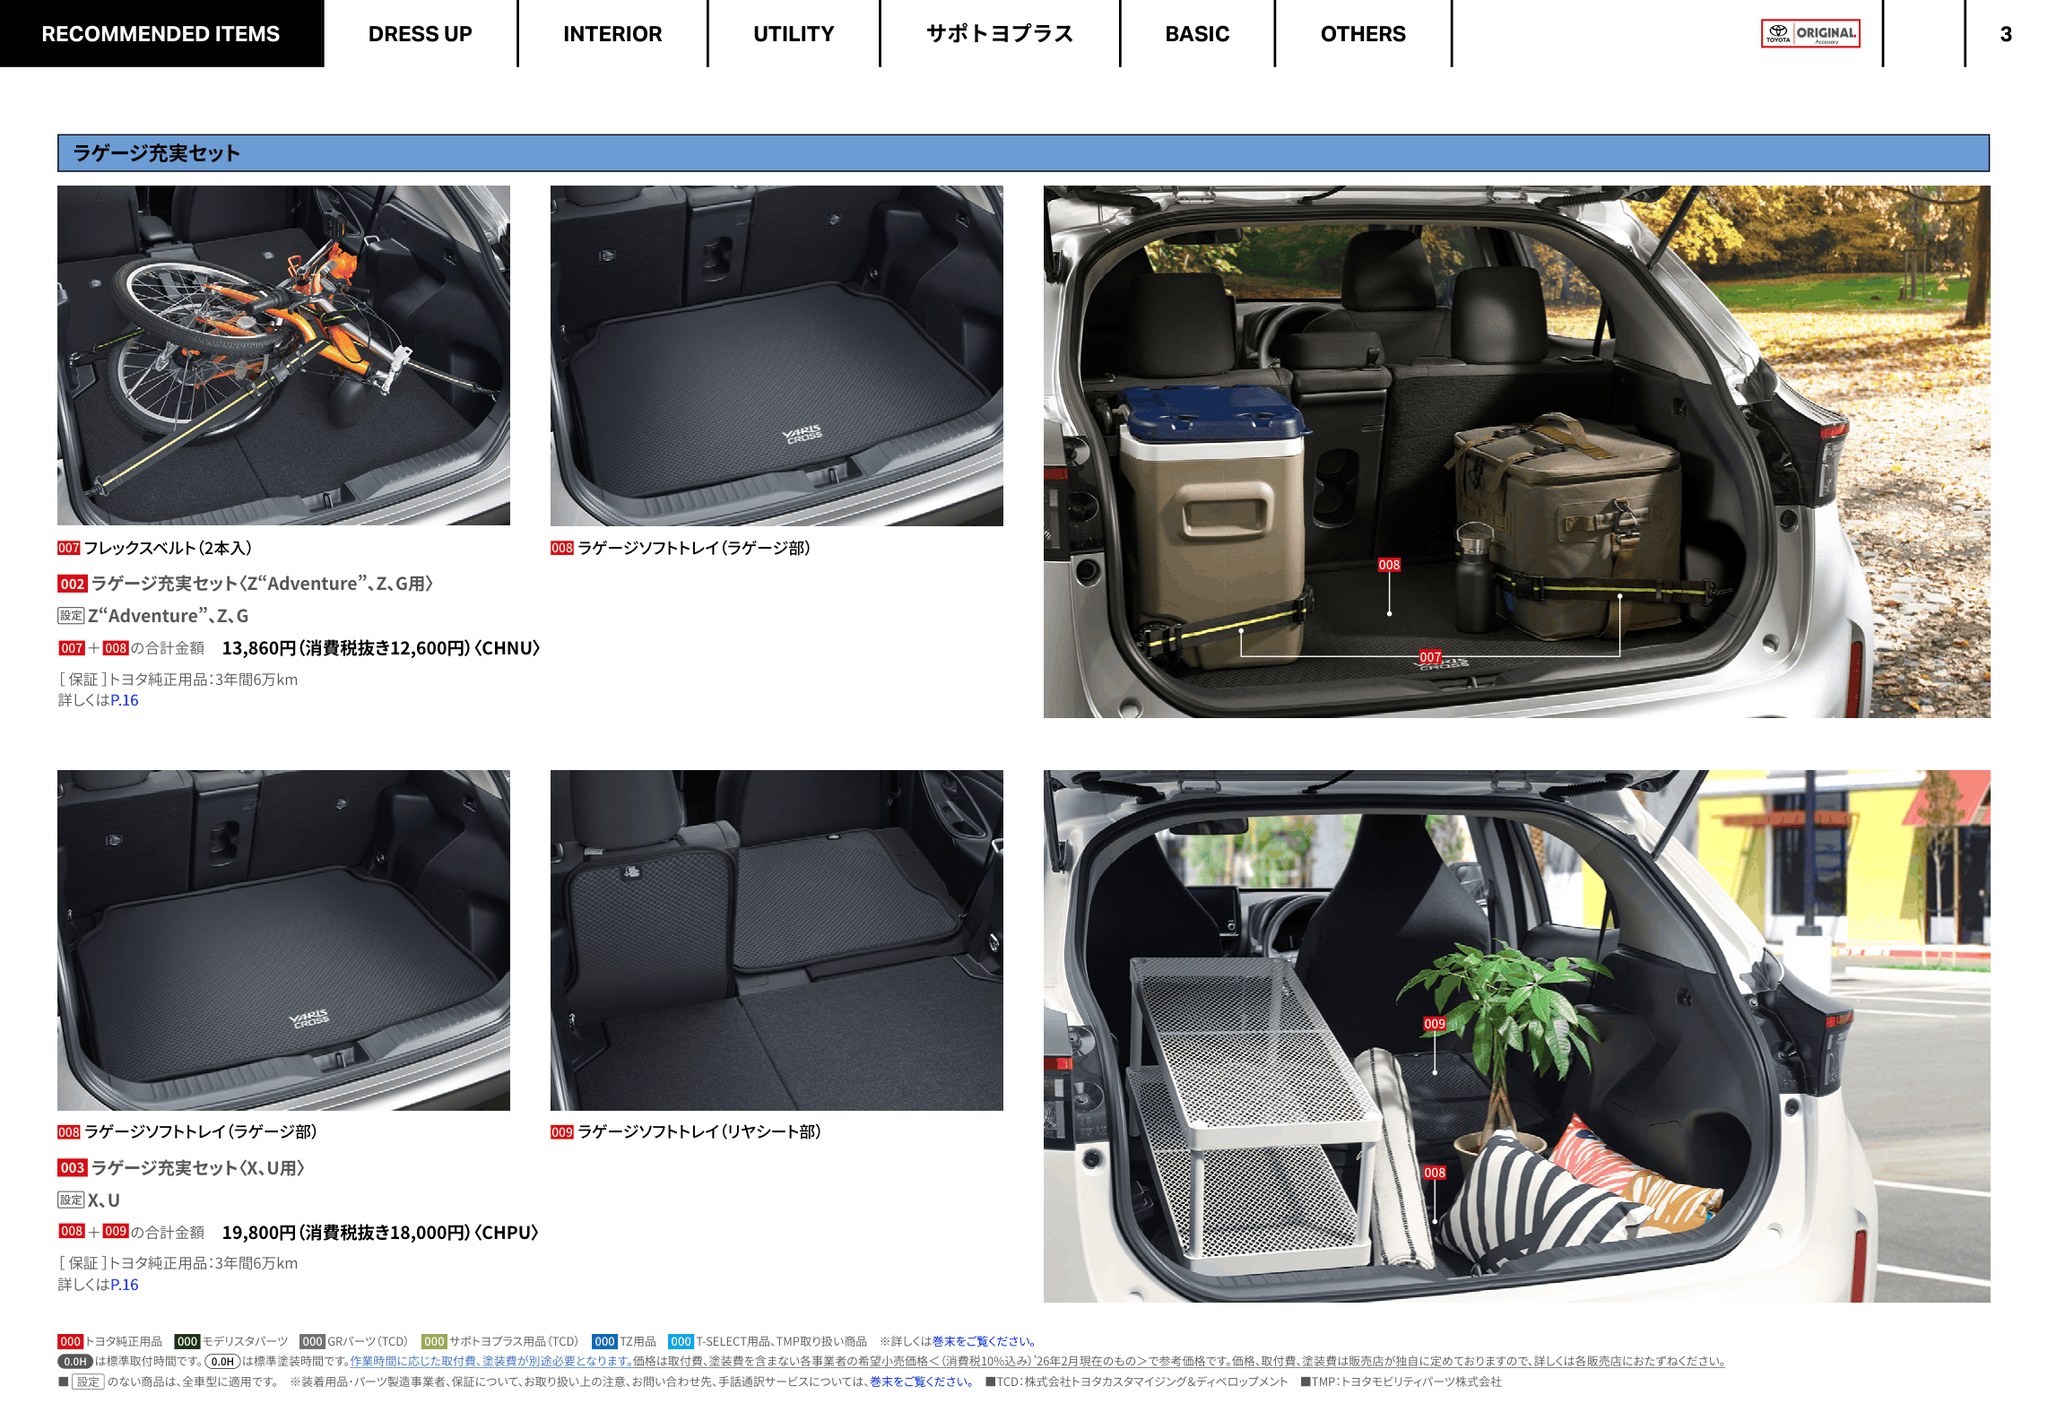Screen dimensions: 2048x1412
Task: Select the OTHERS tab
Action: [1363, 33]
